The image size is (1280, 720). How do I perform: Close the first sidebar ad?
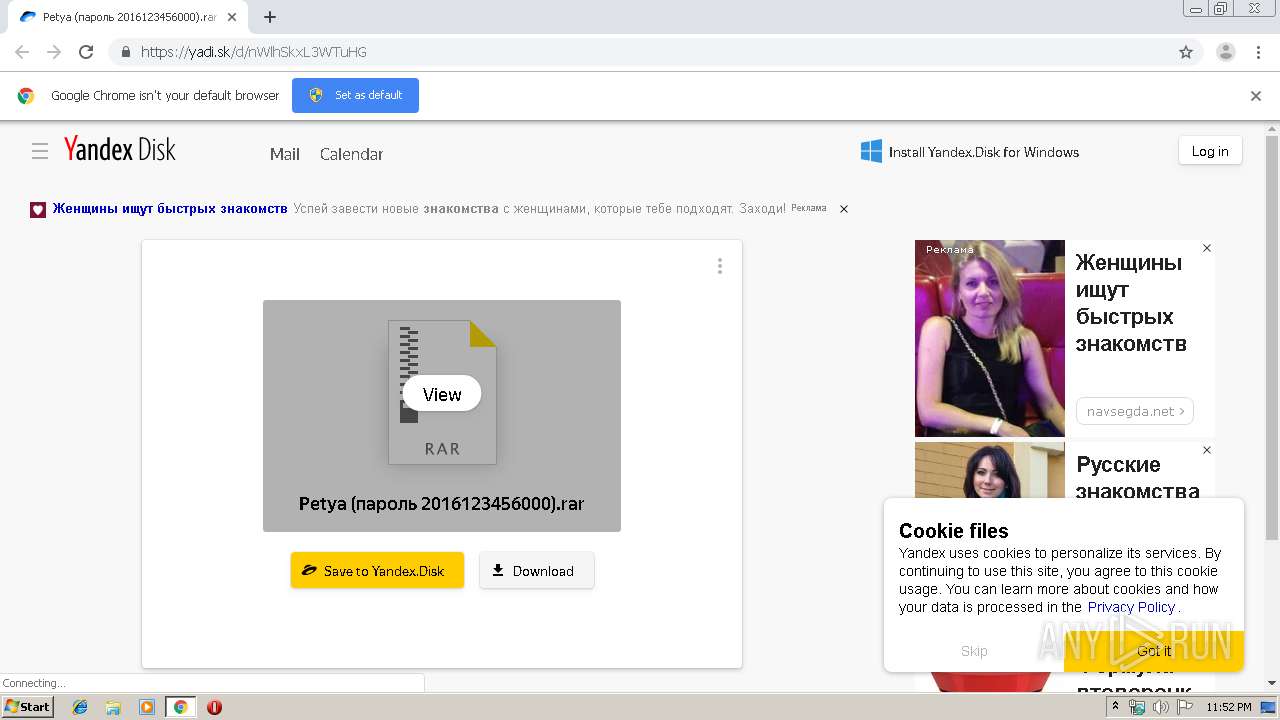[1207, 248]
